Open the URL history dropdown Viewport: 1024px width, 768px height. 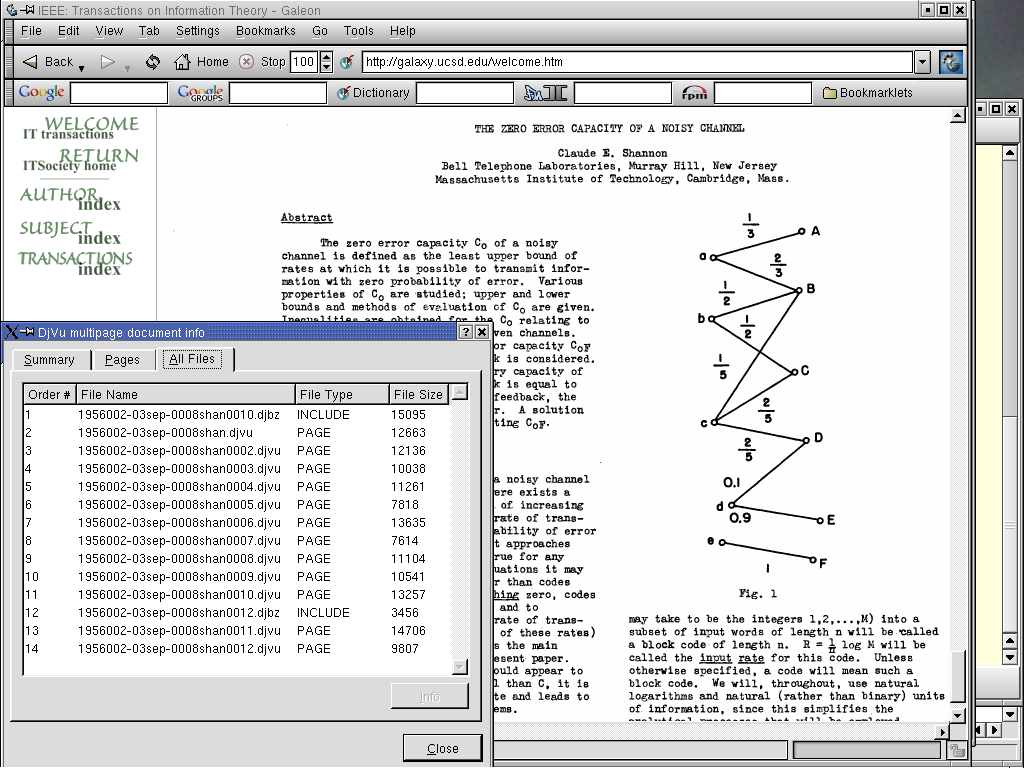[x=921, y=62]
